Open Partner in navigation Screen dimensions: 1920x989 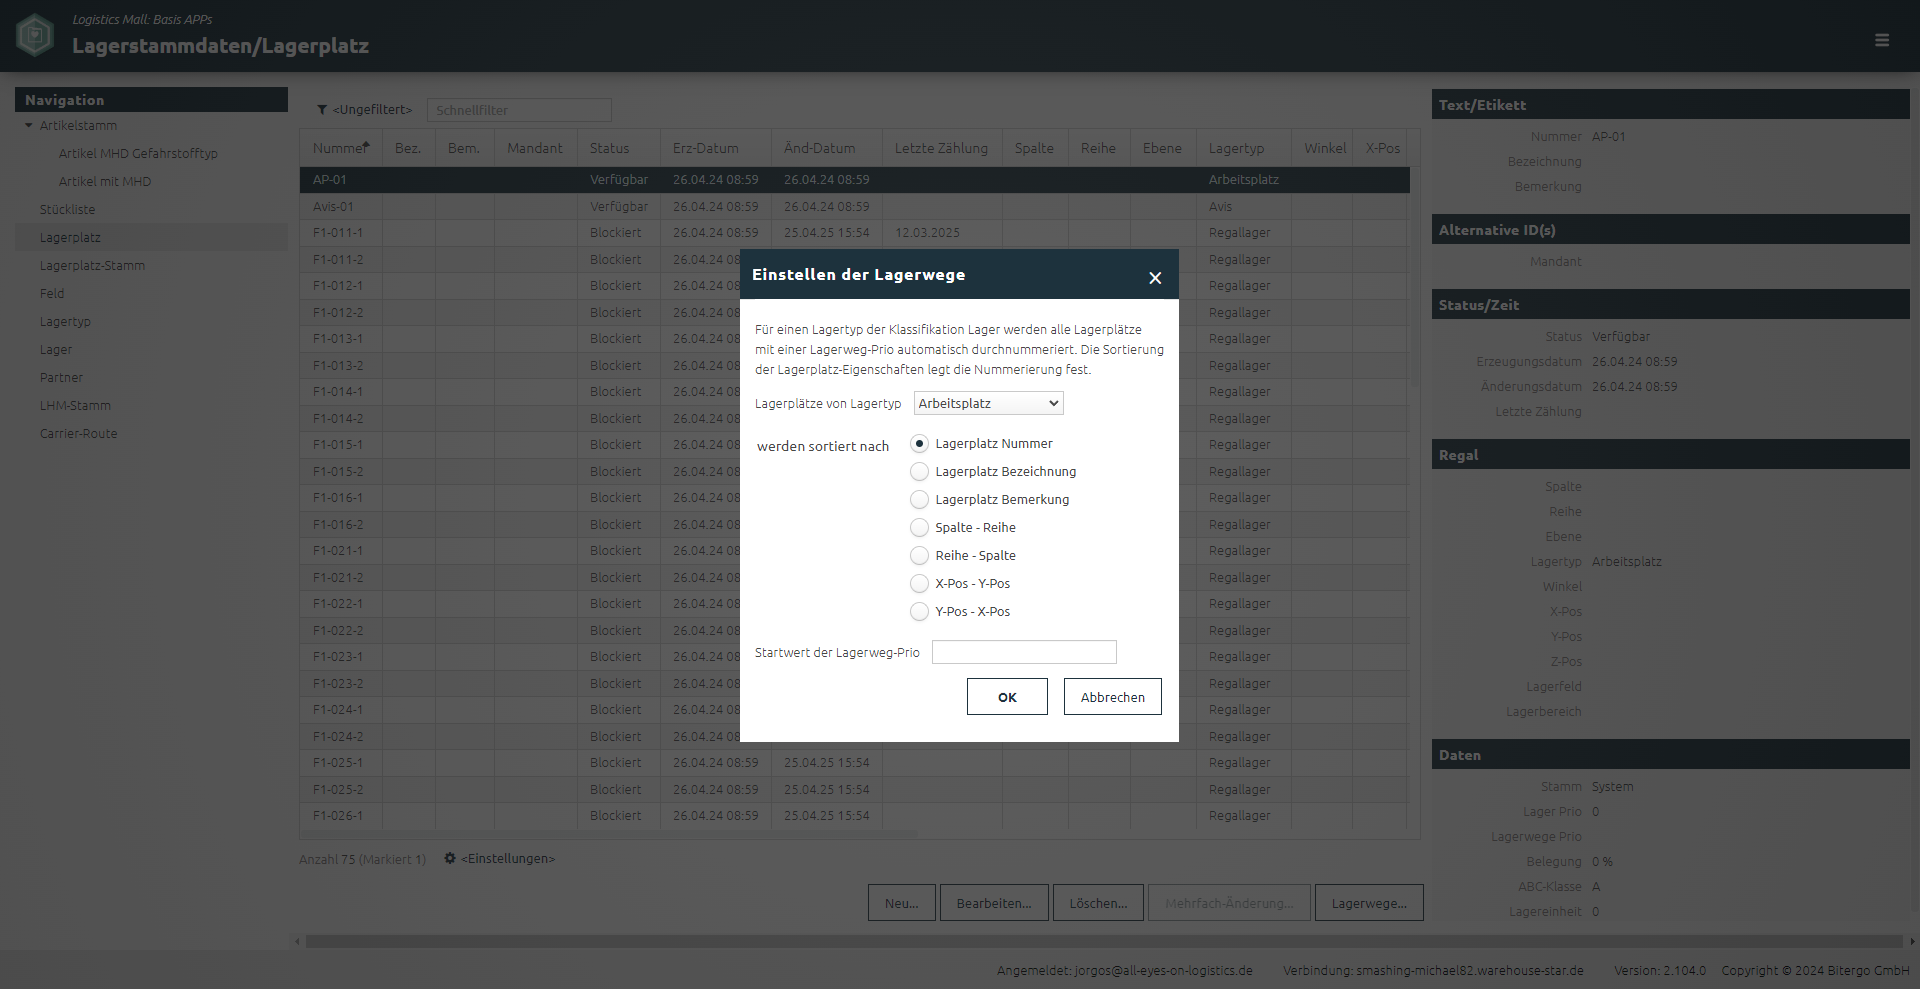[61, 378]
